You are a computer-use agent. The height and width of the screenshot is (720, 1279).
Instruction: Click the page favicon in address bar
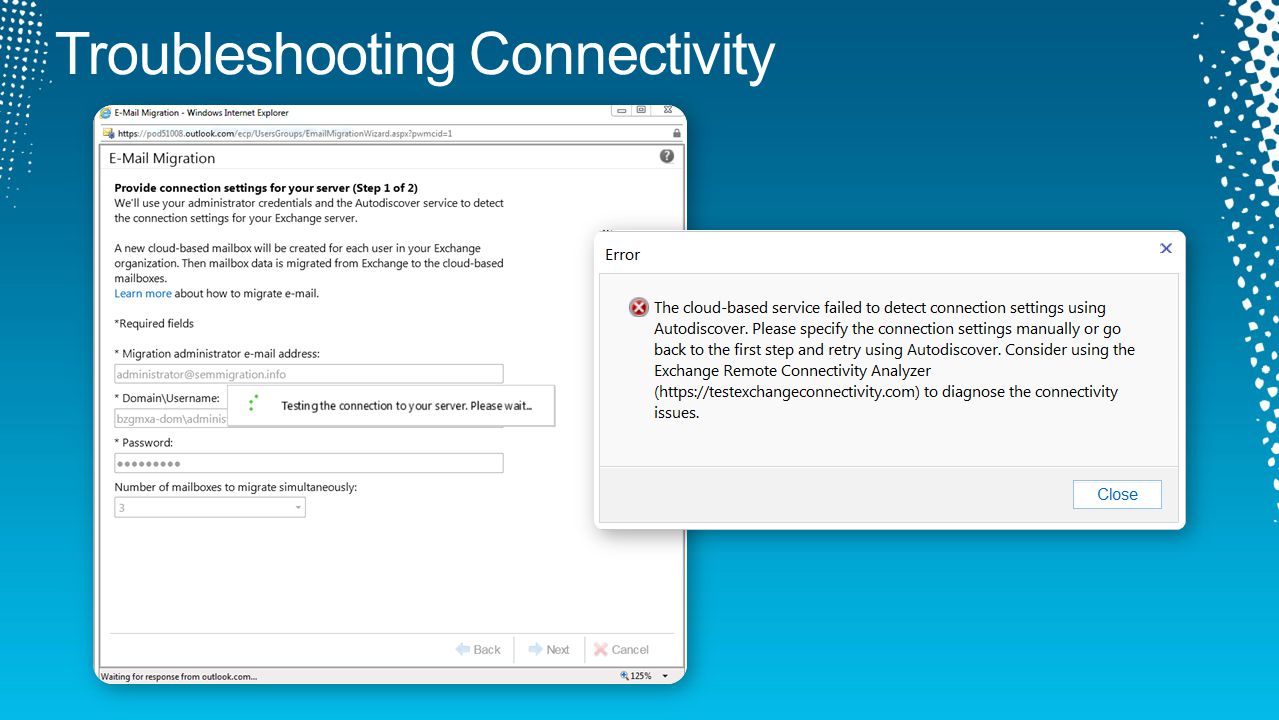pos(108,133)
